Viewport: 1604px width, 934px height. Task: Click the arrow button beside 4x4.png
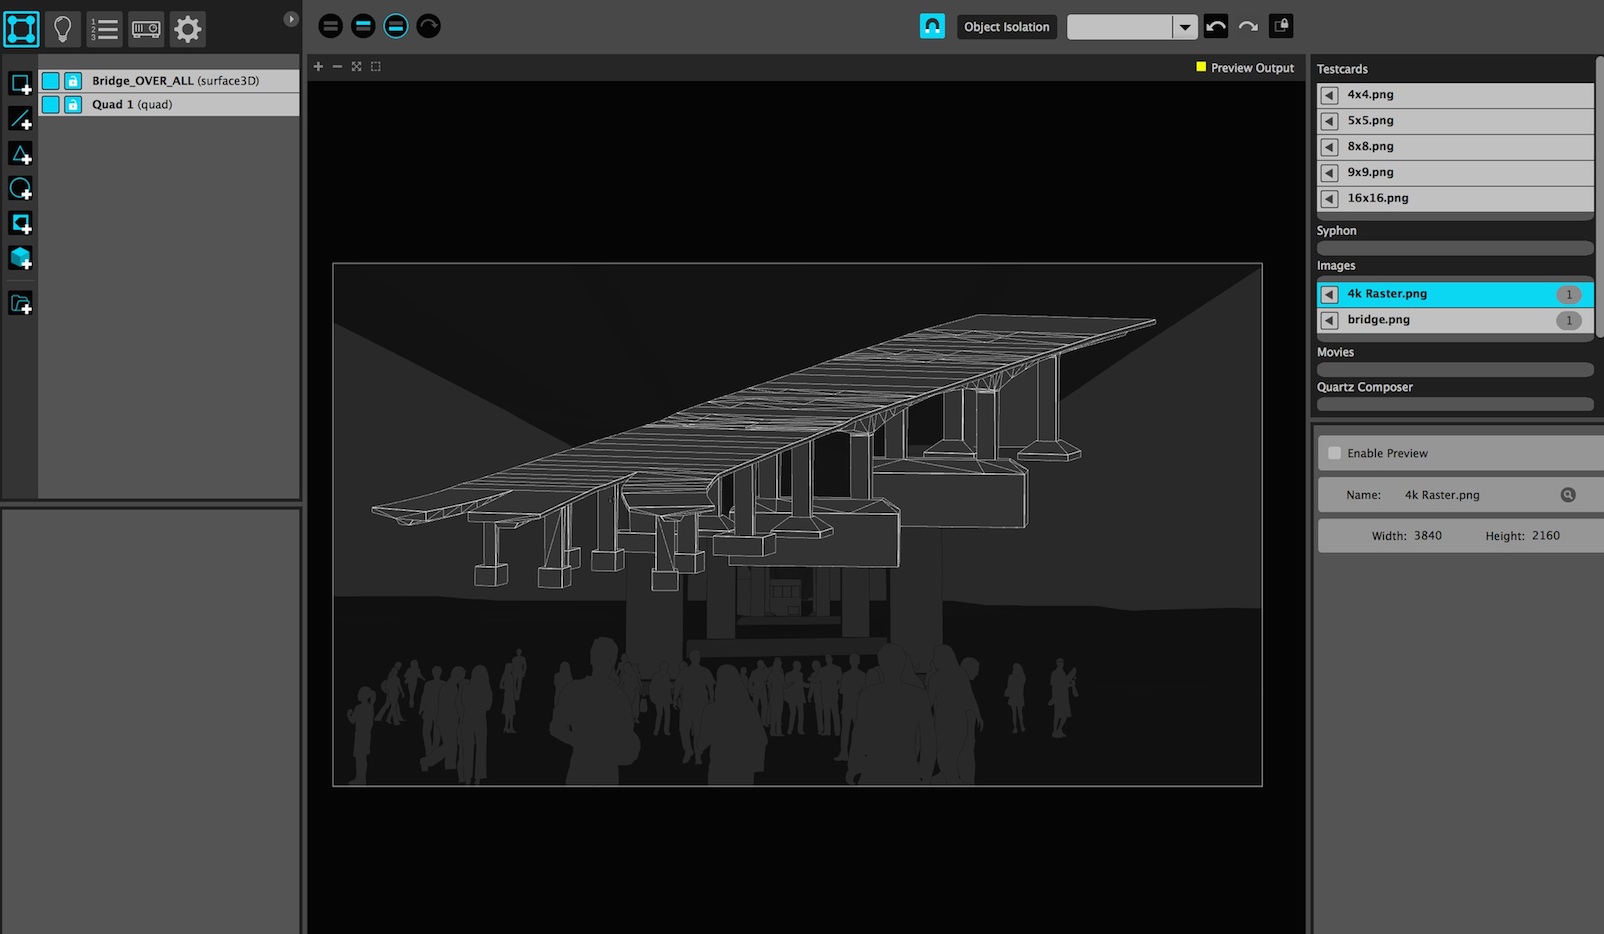1329,95
